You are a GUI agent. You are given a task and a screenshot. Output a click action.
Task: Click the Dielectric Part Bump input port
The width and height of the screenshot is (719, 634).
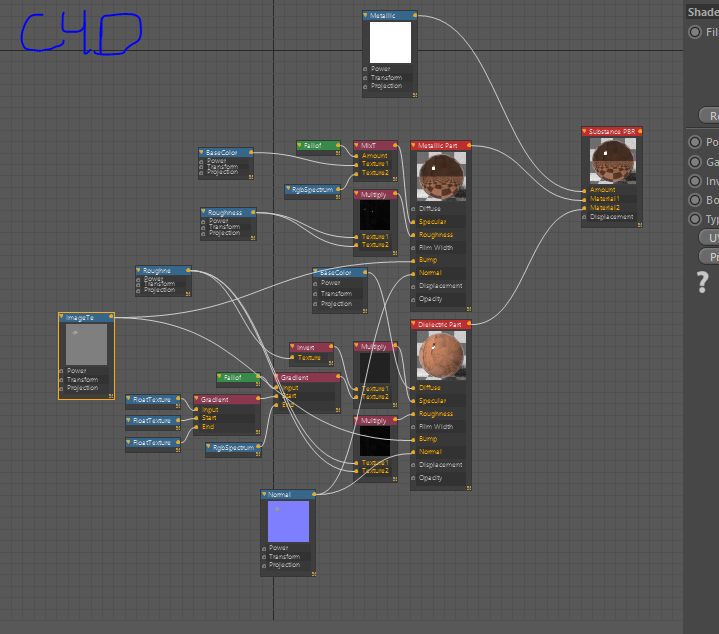tap(413, 440)
